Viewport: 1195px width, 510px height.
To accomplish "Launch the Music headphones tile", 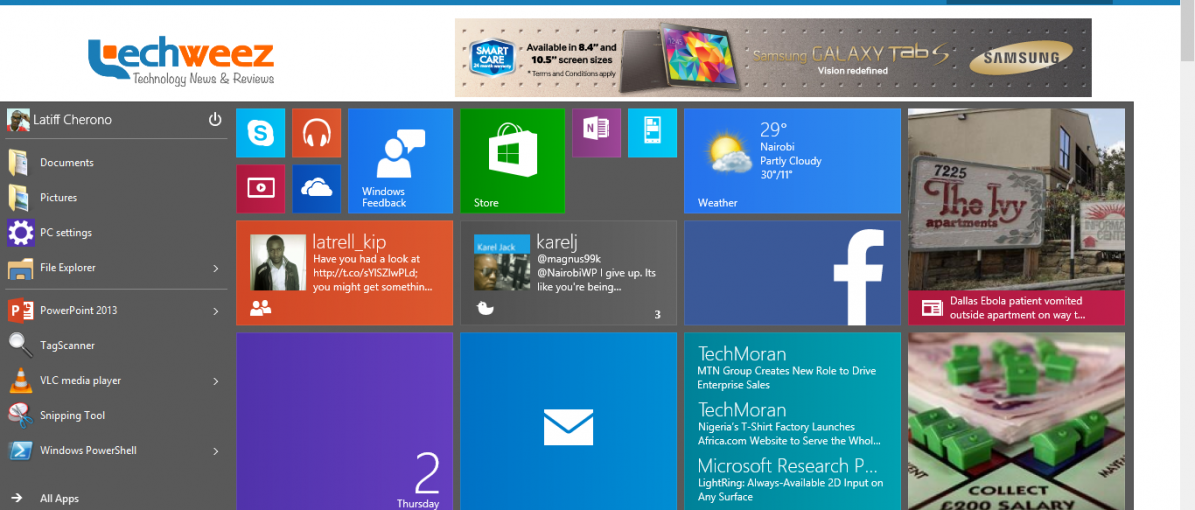I will tap(316, 133).
